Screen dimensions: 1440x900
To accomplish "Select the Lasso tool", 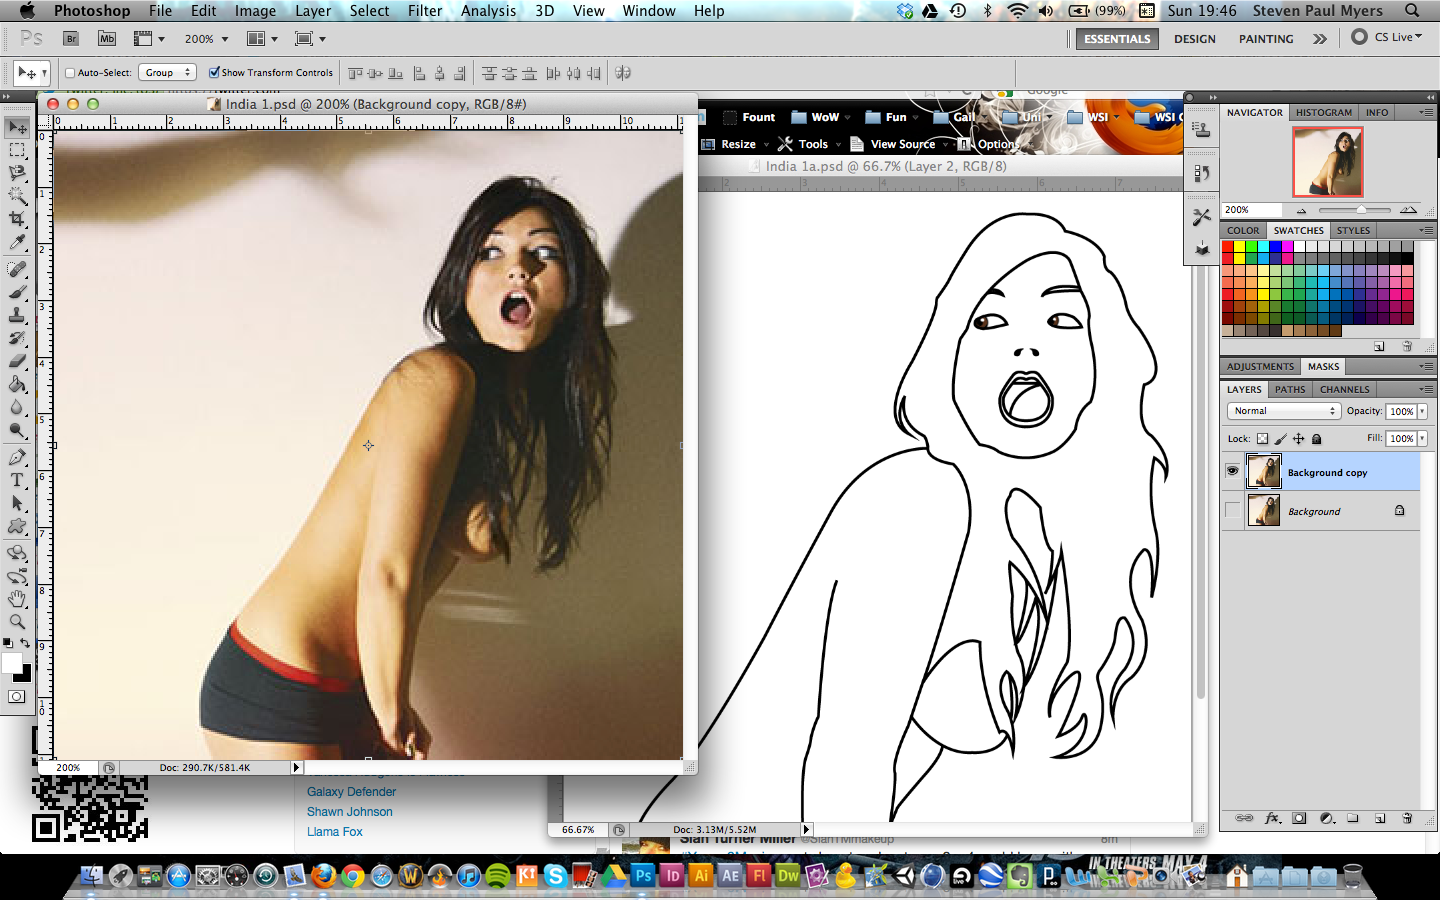I will pos(17,172).
